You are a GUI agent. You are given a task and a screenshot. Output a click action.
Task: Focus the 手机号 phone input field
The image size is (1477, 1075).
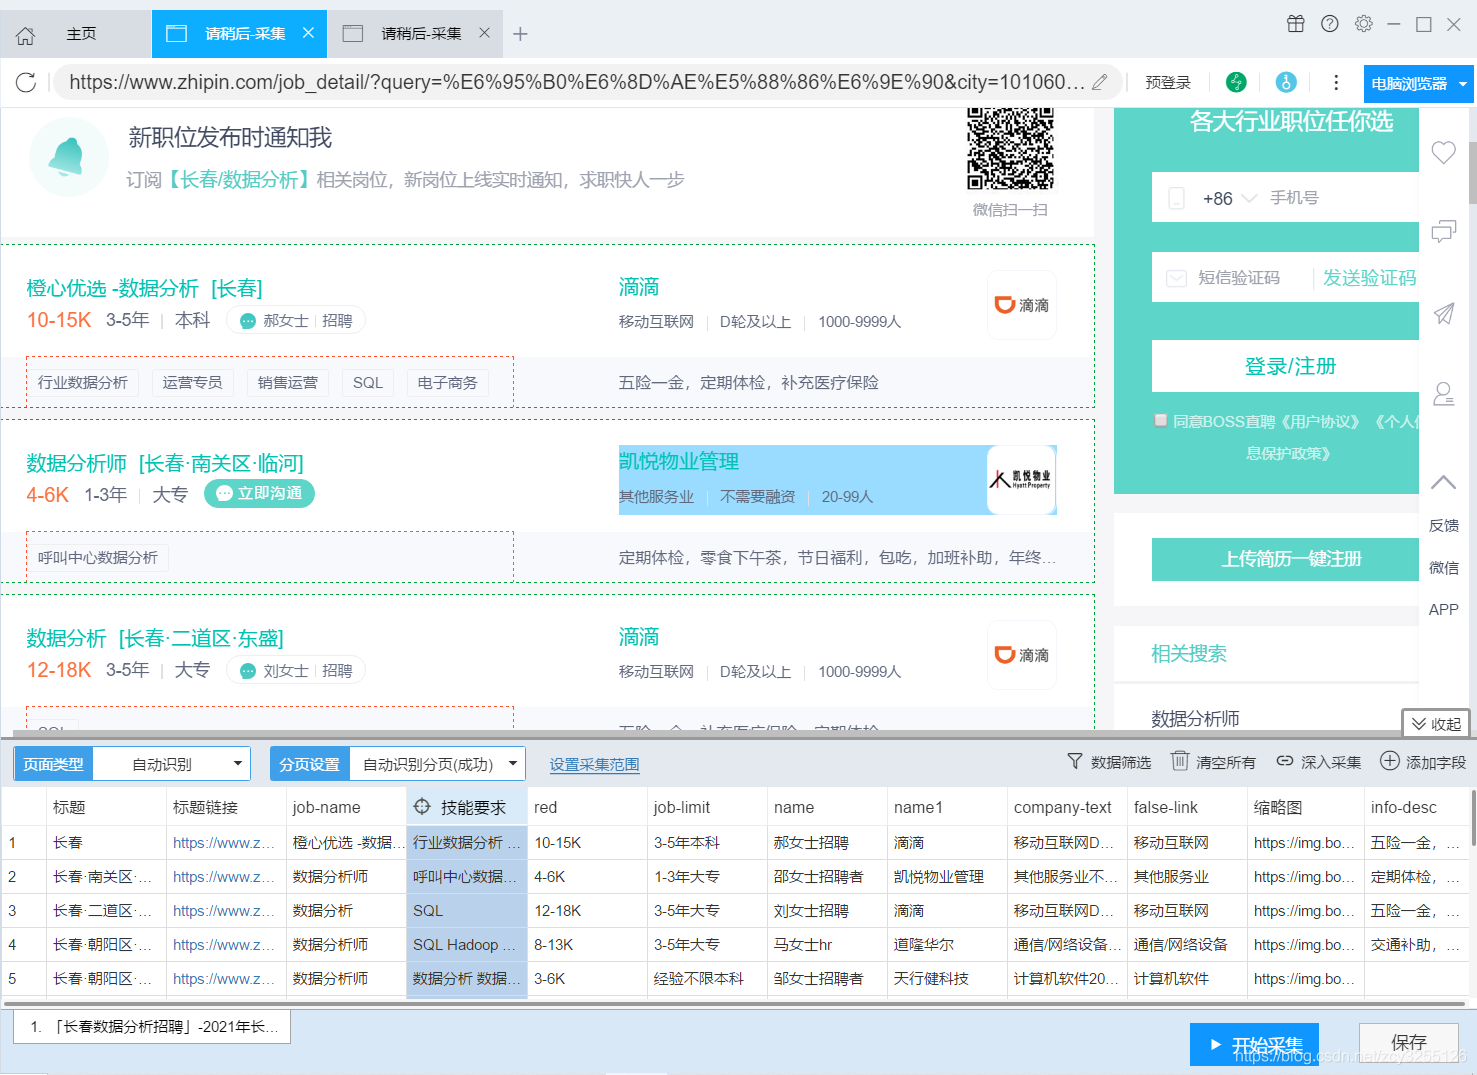pos(1343,198)
